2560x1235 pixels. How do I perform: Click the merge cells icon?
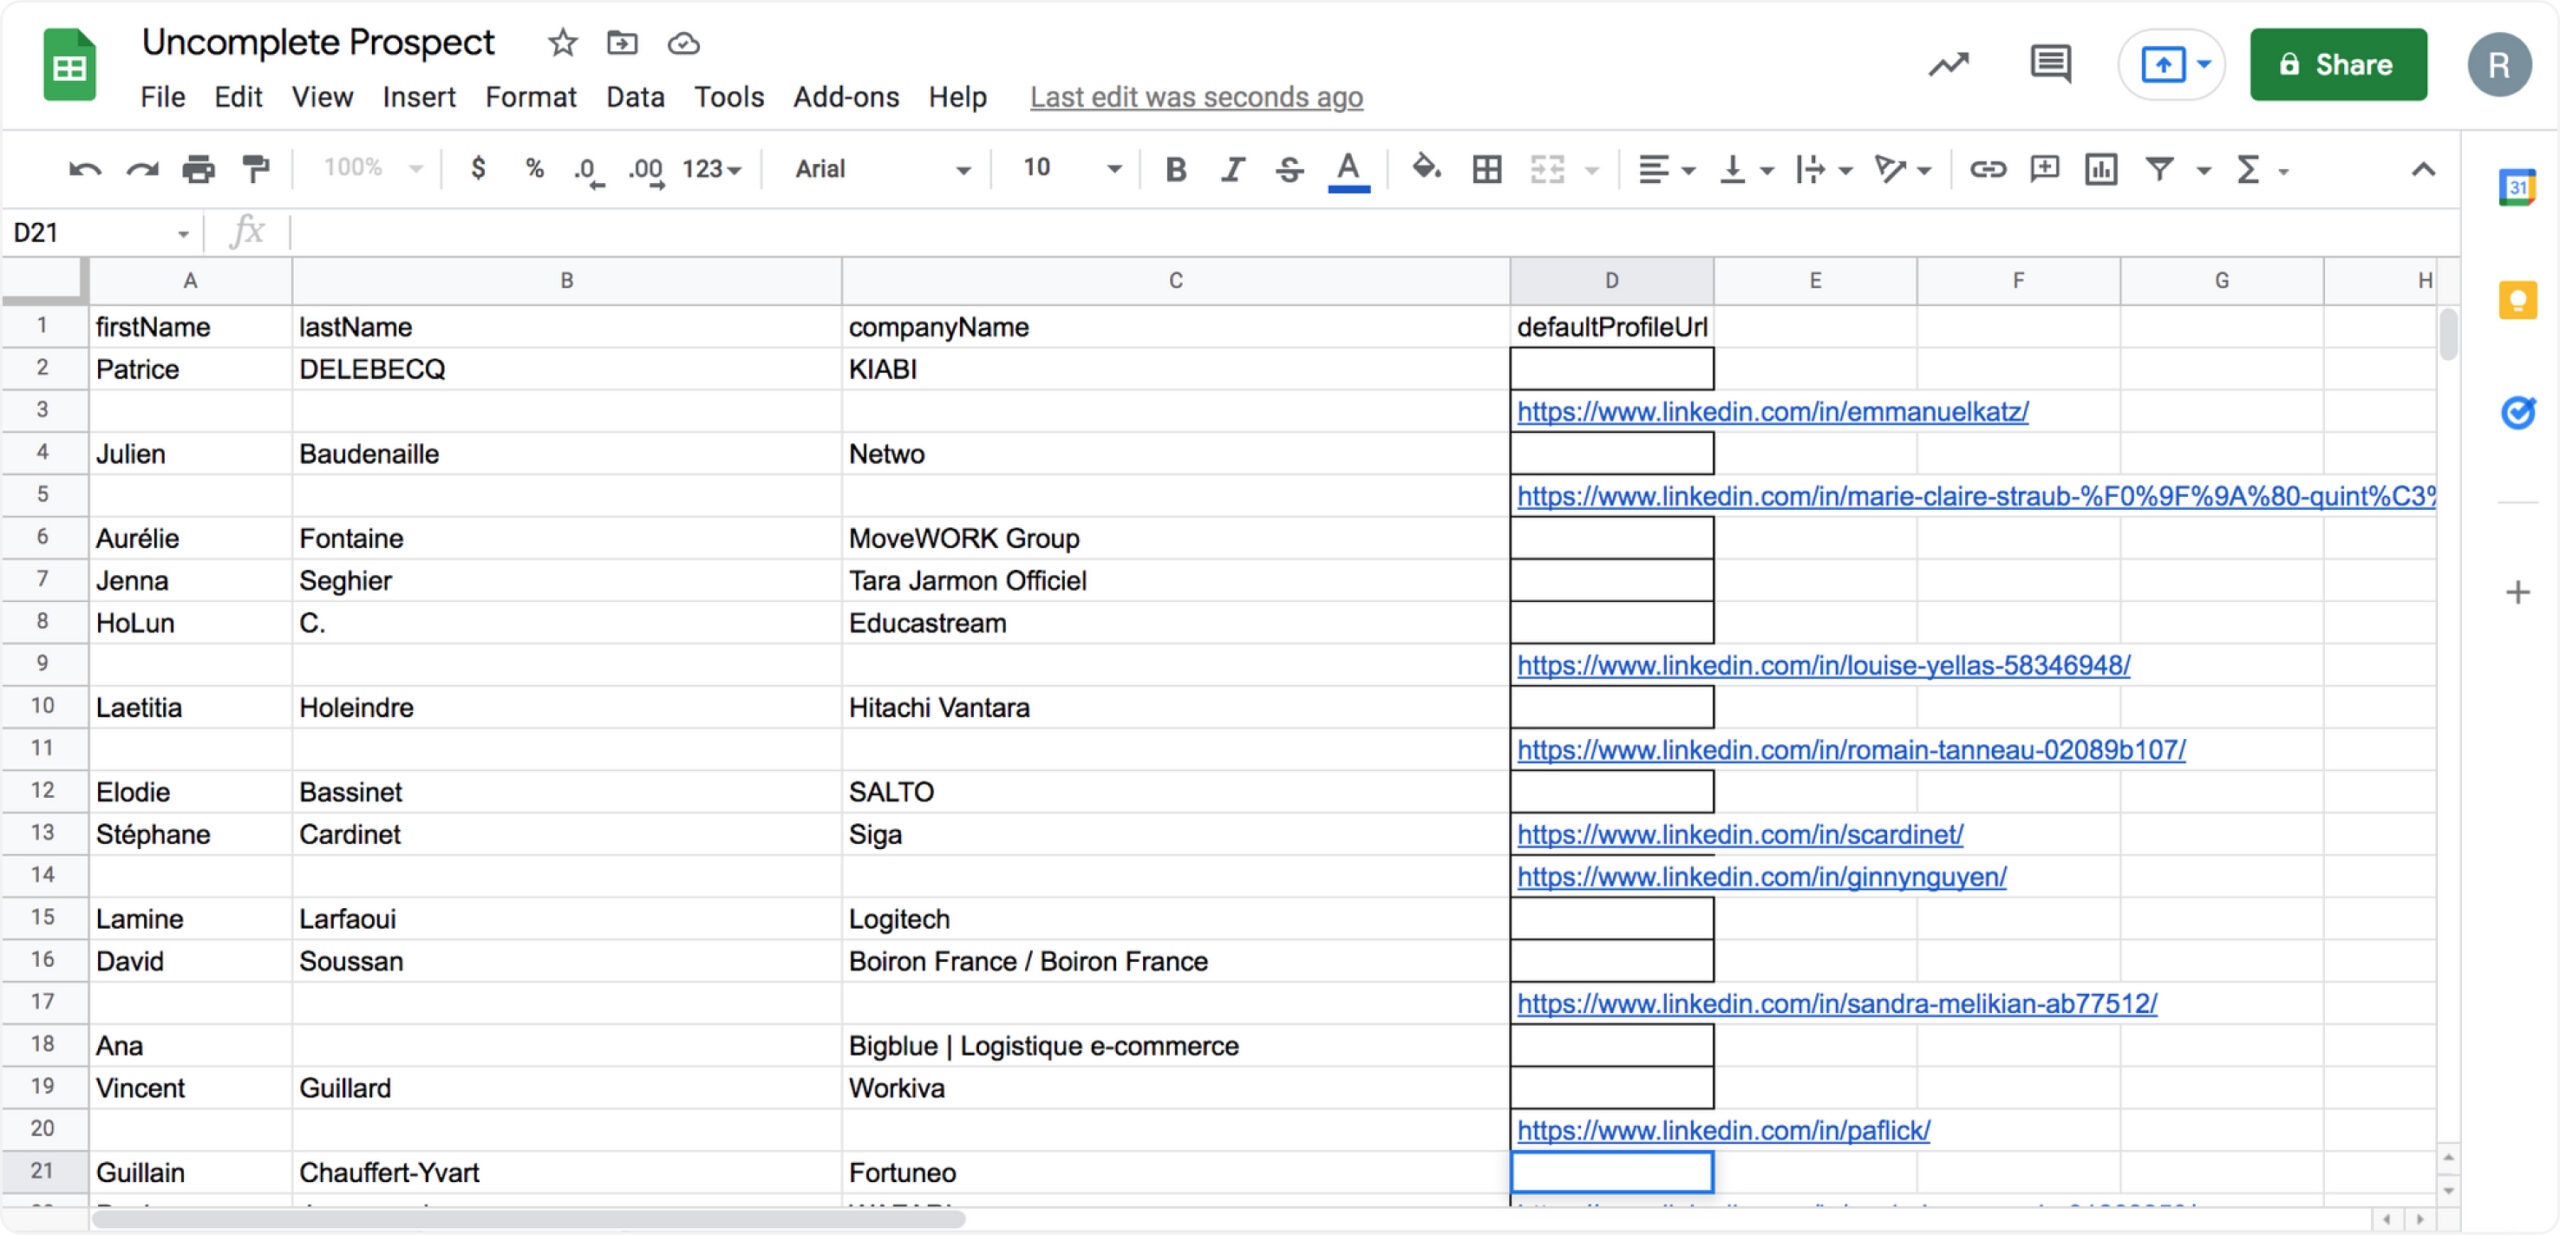[1547, 169]
